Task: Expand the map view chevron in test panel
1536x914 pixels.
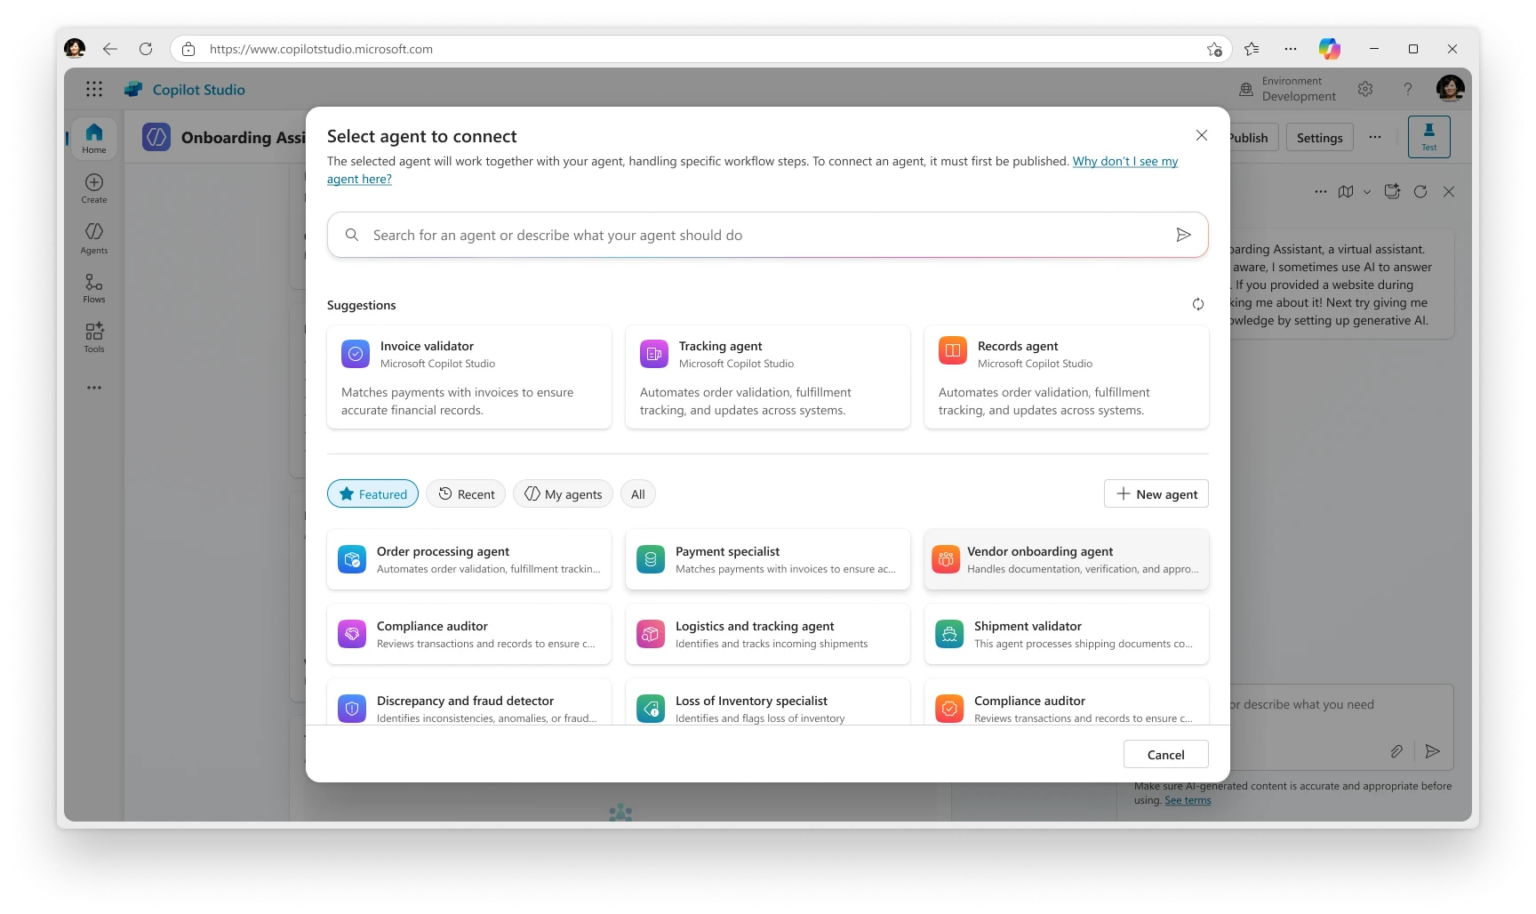Action: (x=1367, y=192)
